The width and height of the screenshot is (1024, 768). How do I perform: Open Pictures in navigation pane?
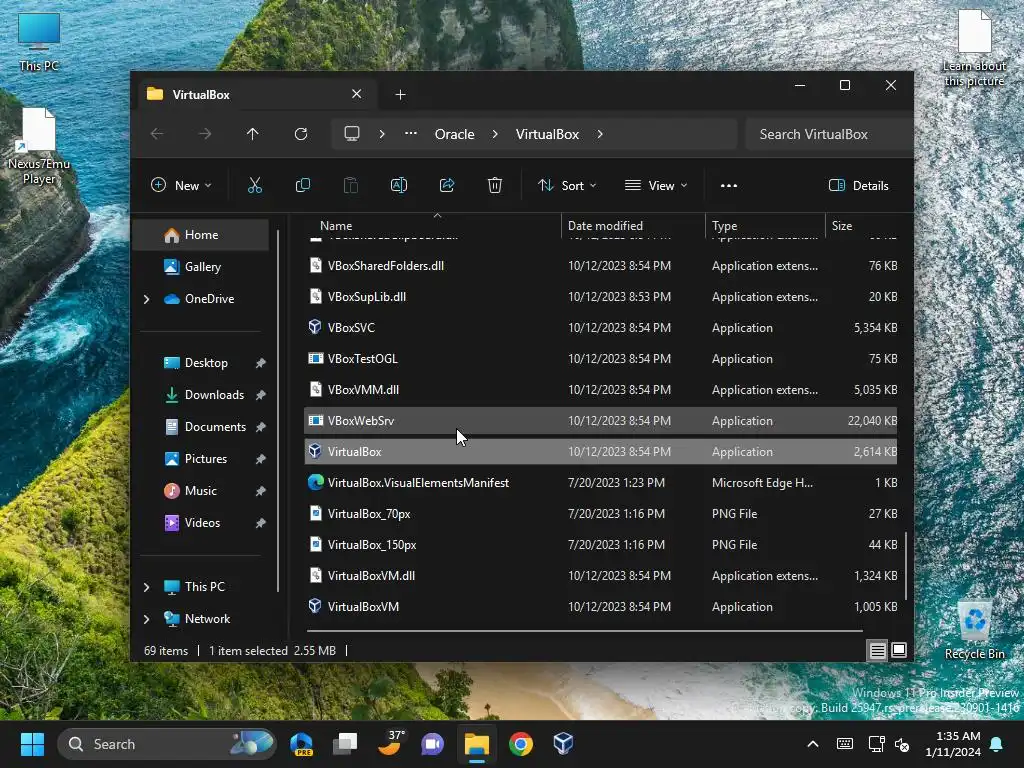[x=206, y=459]
